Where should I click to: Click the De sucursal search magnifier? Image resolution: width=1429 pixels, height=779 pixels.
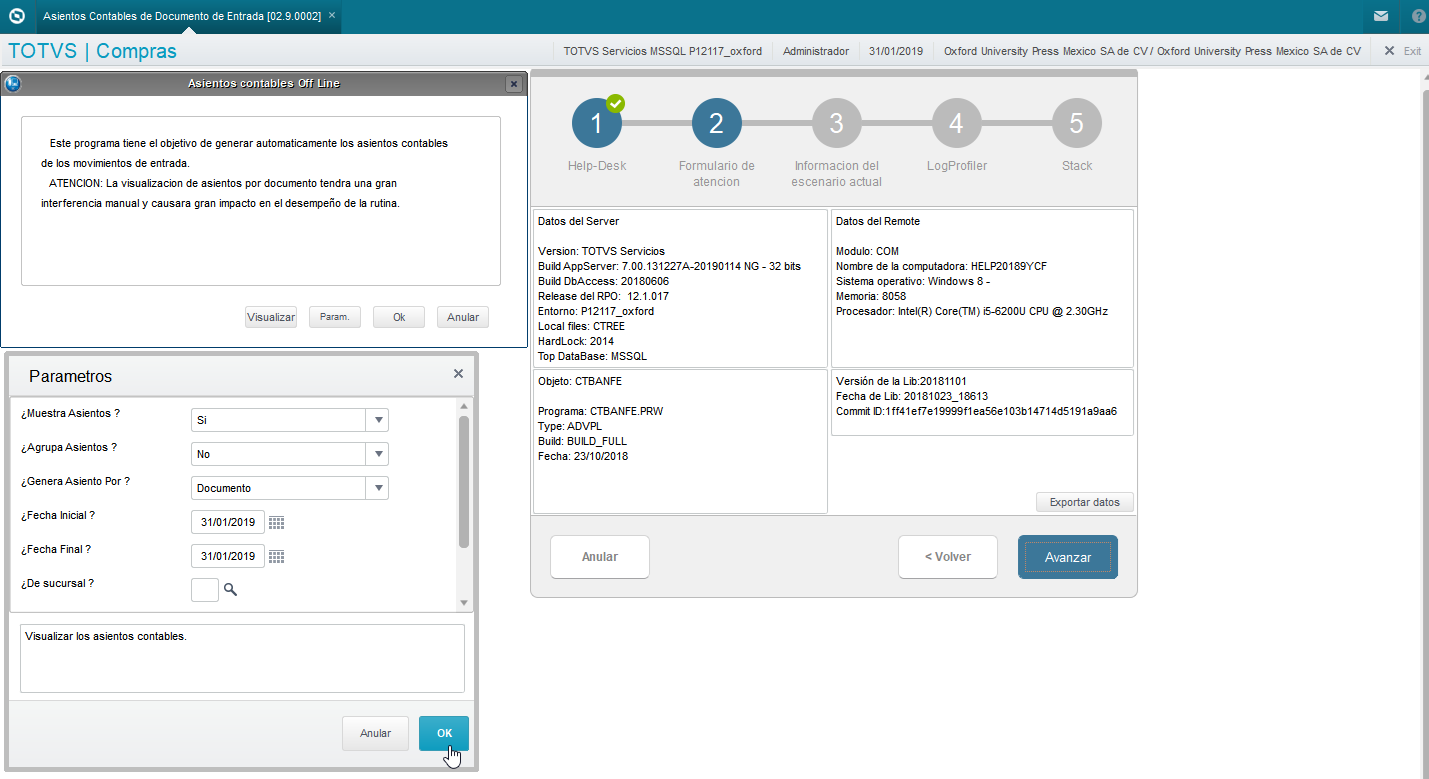230,590
